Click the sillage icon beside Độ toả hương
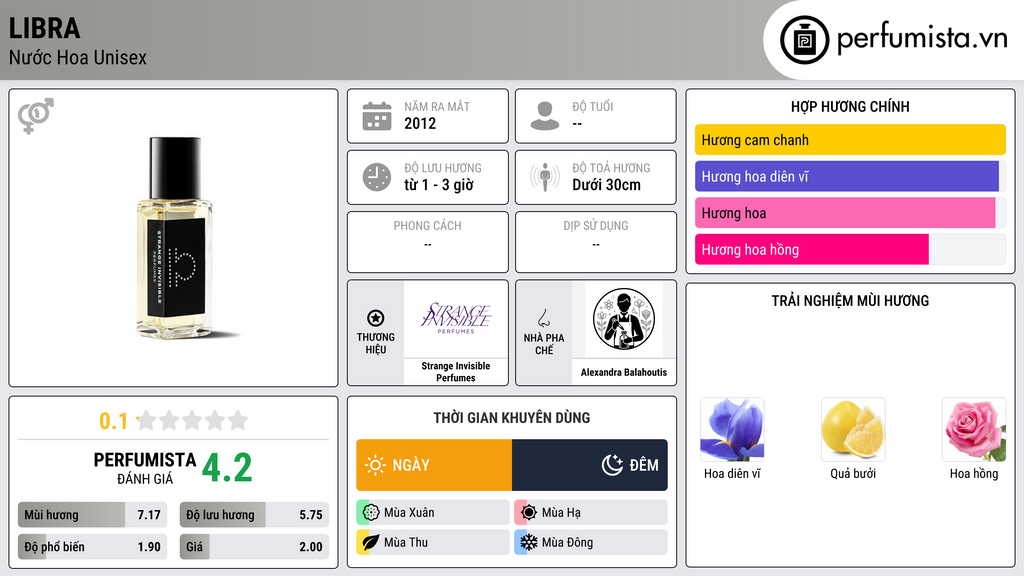Image resolution: width=1024 pixels, height=576 pixels. tap(545, 177)
